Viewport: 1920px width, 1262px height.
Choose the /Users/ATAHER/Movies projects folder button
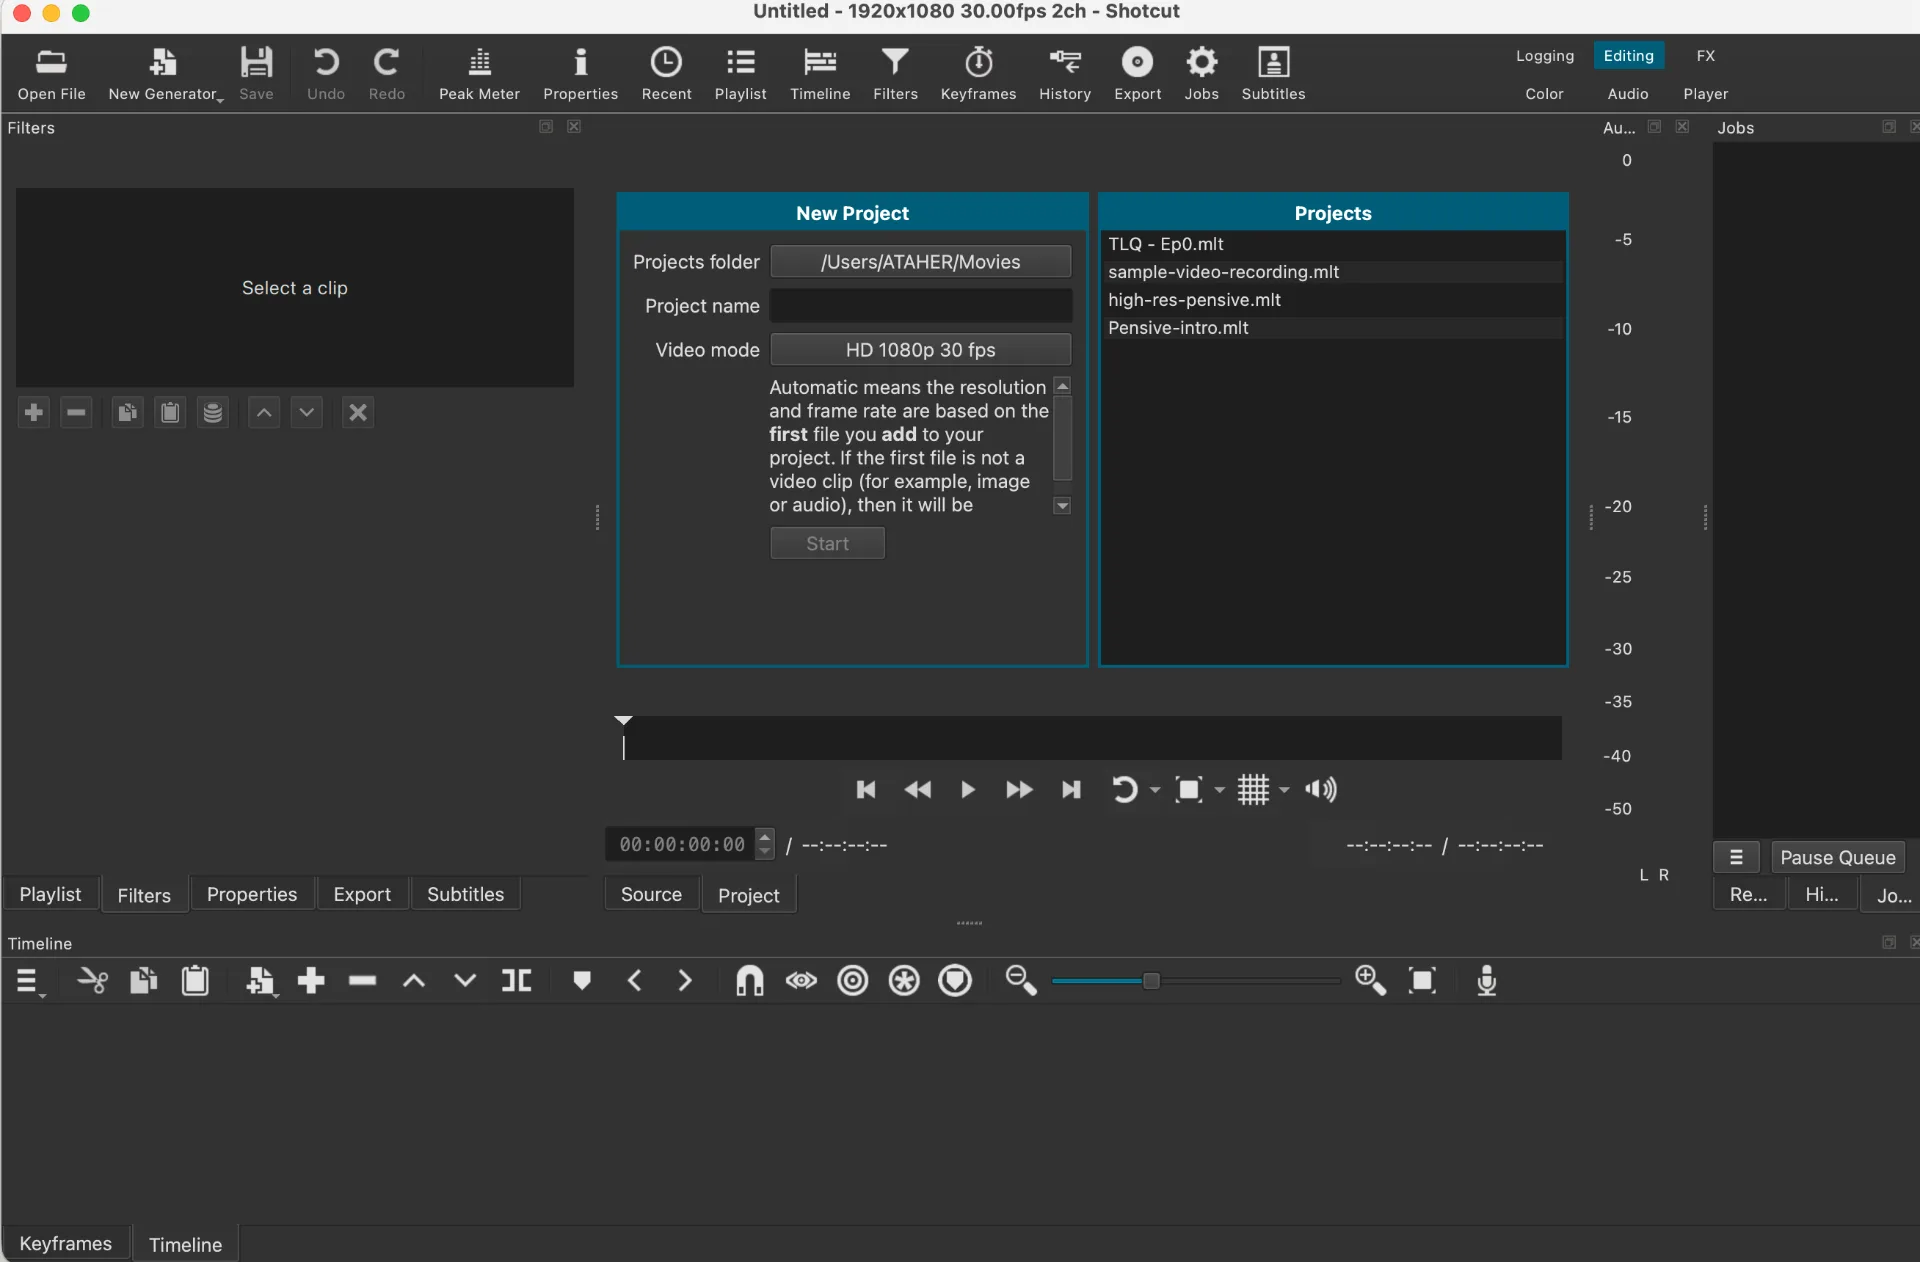[920, 262]
